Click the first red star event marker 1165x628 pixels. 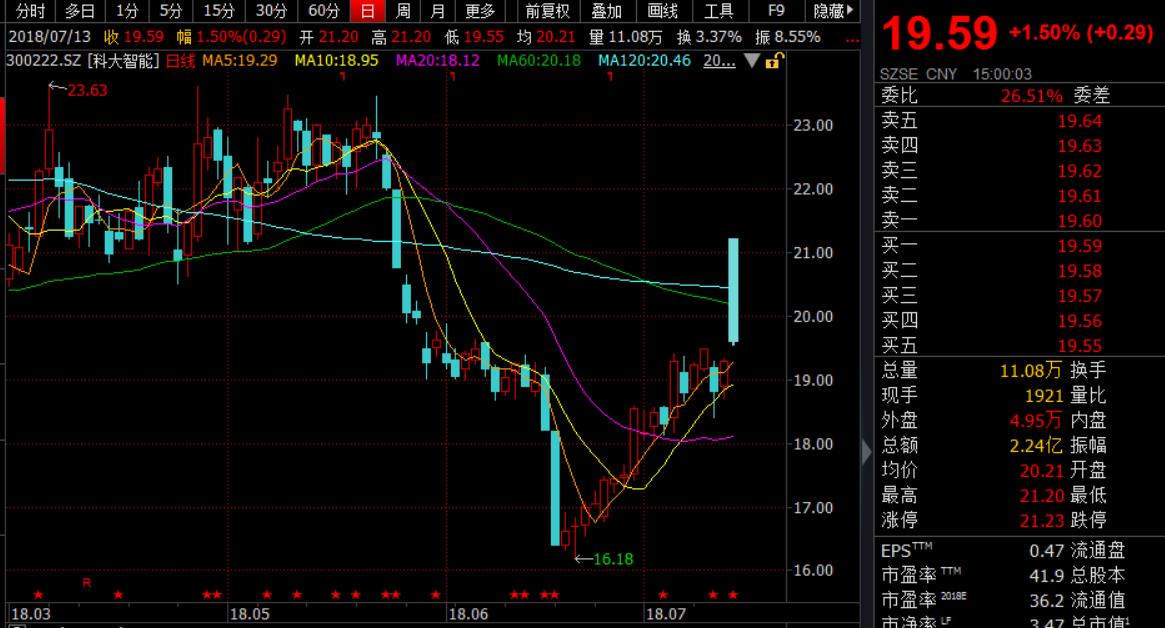[x=38, y=595]
